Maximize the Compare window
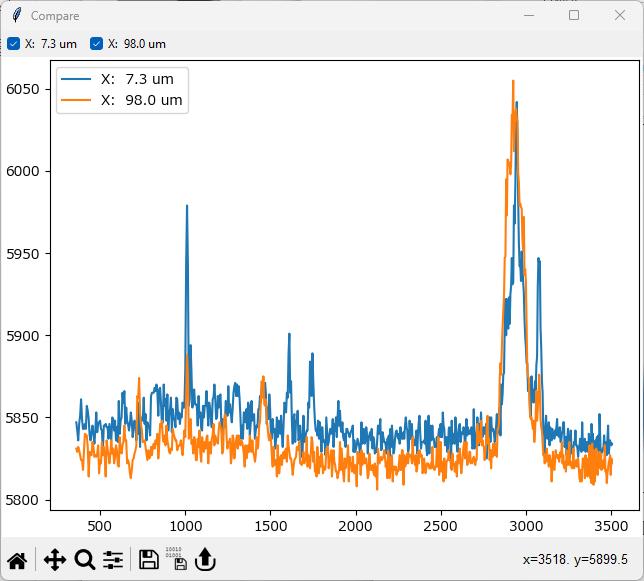 point(574,16)
